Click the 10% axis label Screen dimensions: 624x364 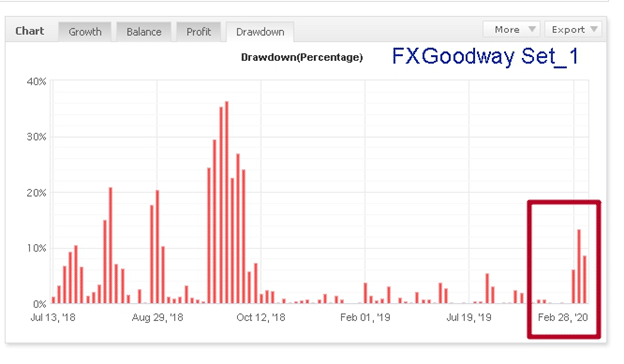pyautogui.click(x=37, y=248)
